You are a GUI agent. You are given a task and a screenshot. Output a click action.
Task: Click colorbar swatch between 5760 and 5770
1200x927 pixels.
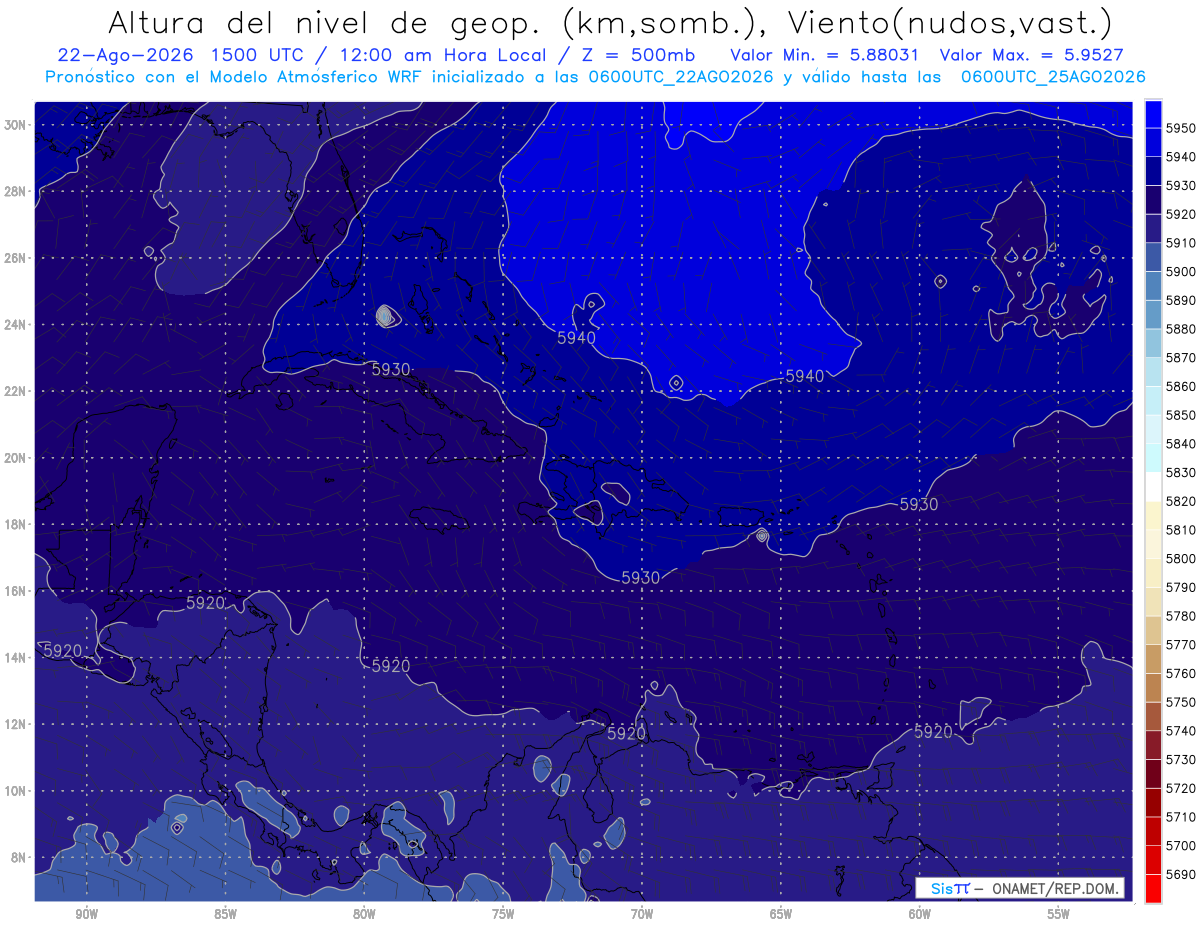[1153, 659]
